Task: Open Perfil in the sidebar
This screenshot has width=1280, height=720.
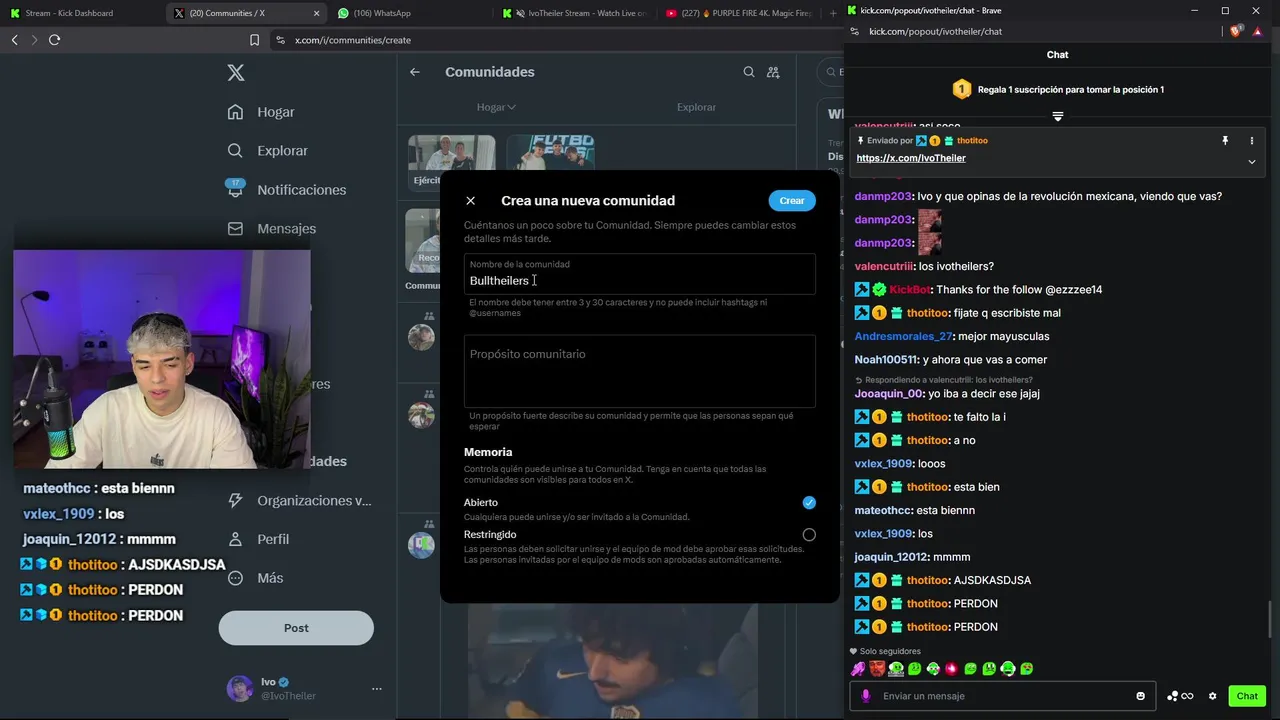Action: [258, 539]
